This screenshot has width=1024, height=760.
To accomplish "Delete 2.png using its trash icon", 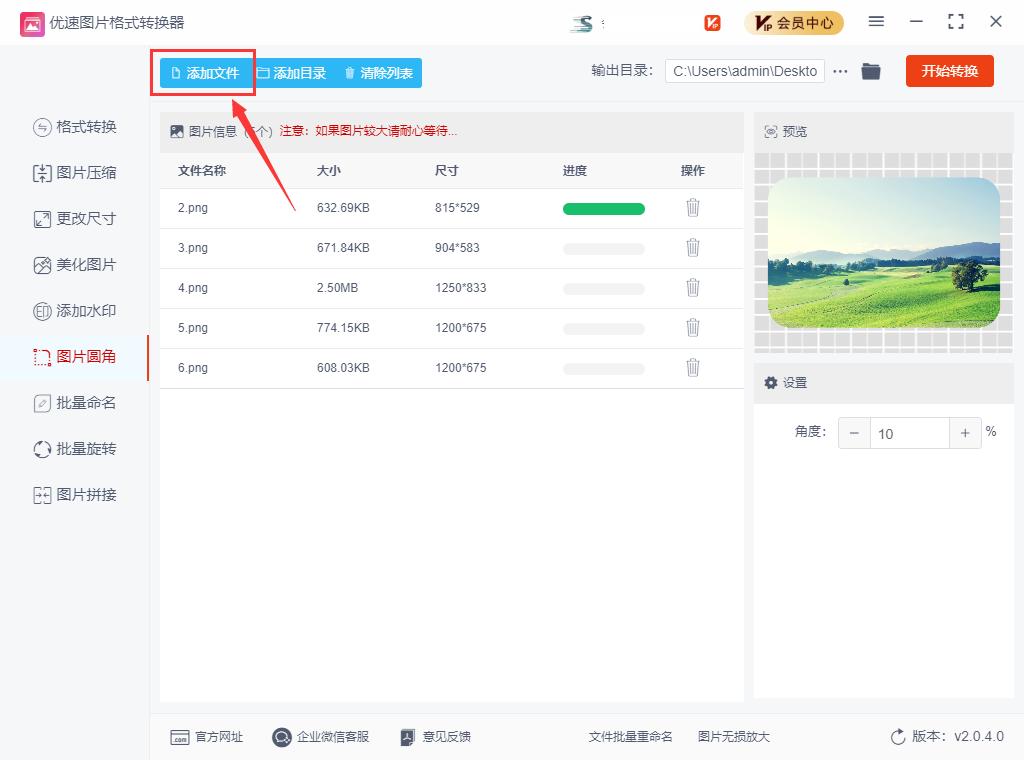I will coord(692,208).
